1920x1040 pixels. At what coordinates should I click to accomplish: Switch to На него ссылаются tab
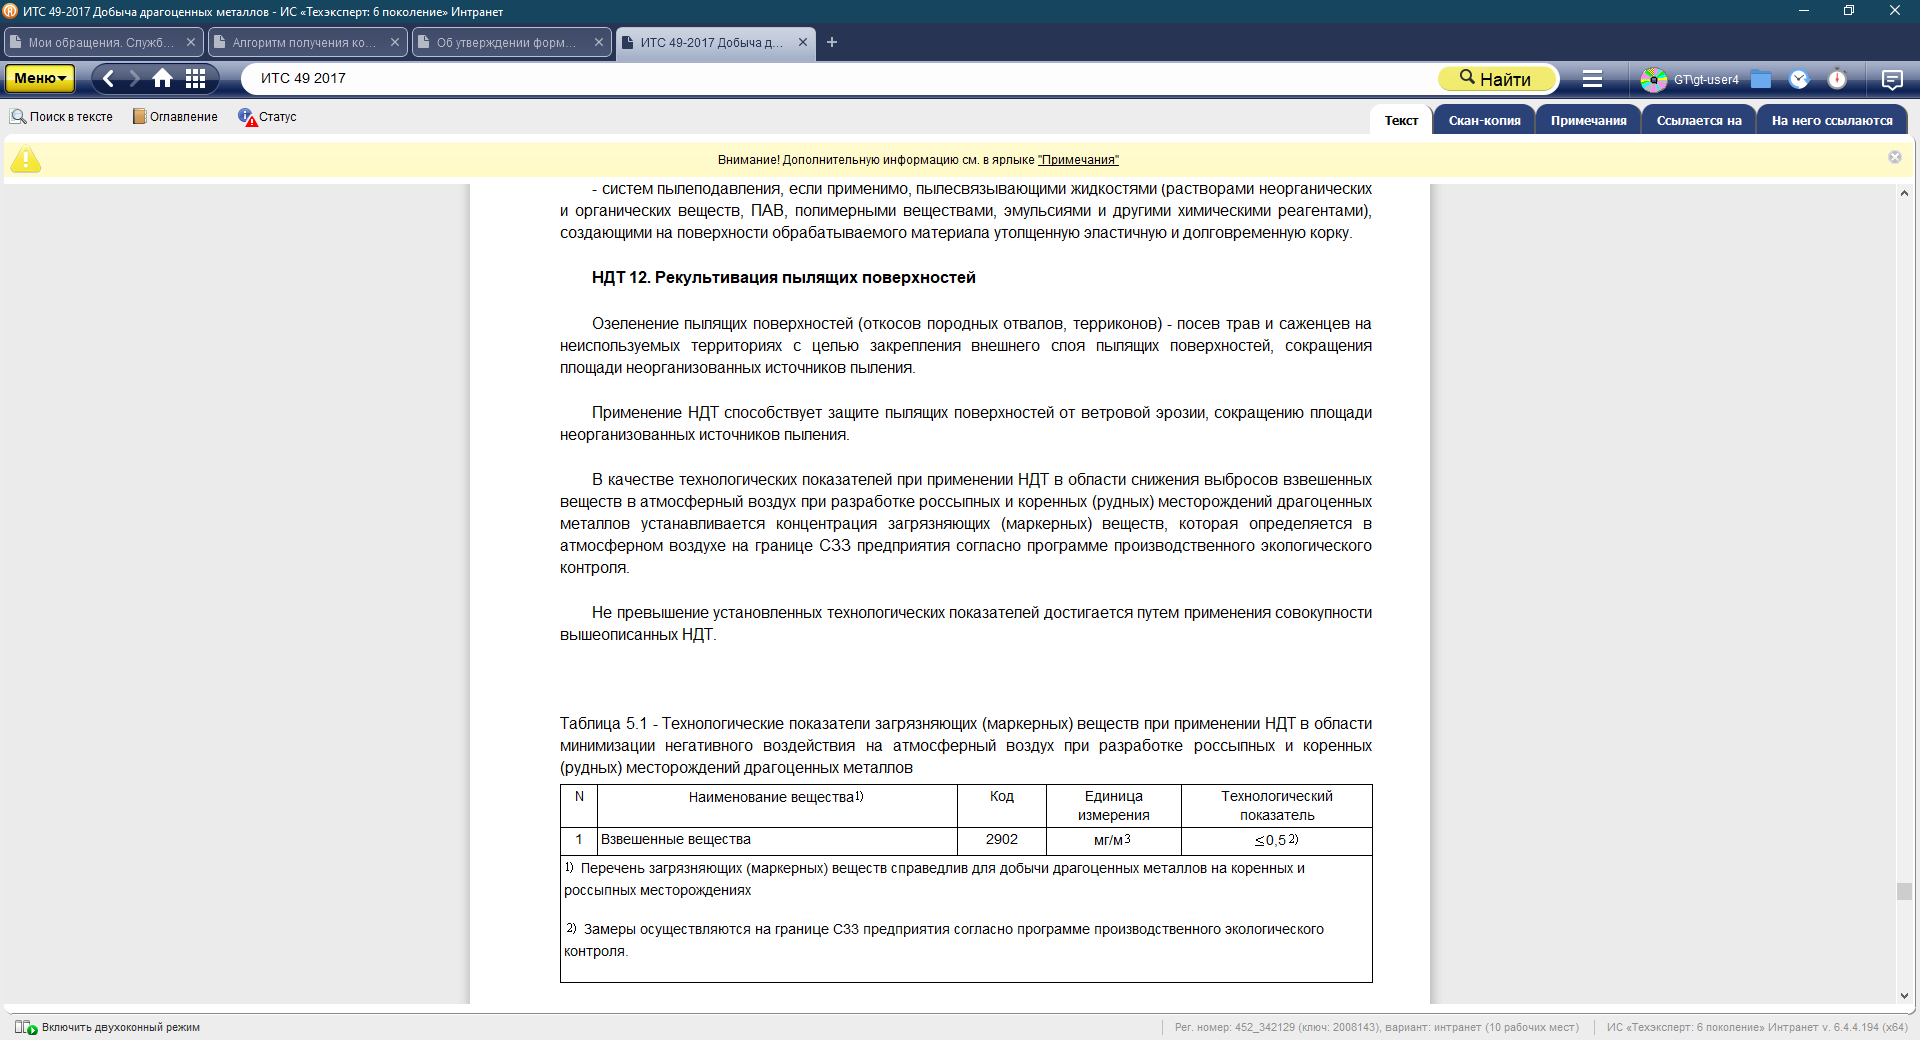[1831, 120]
